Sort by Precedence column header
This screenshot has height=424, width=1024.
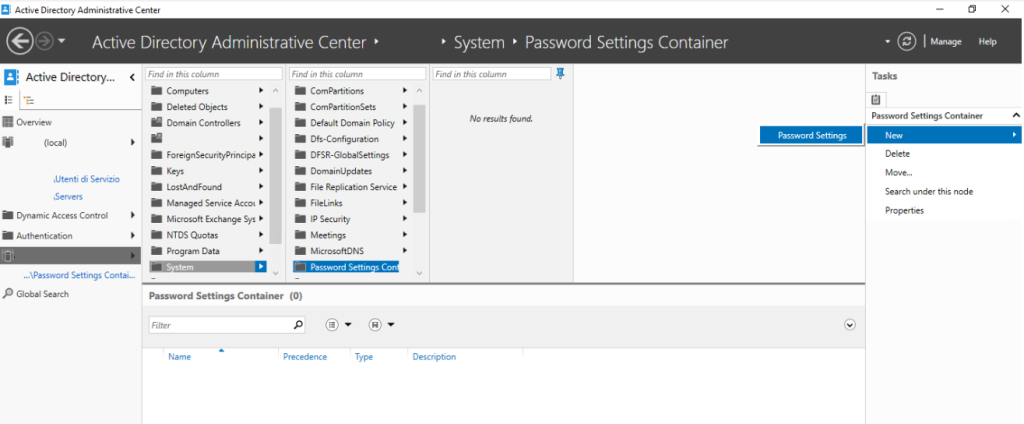305,357
